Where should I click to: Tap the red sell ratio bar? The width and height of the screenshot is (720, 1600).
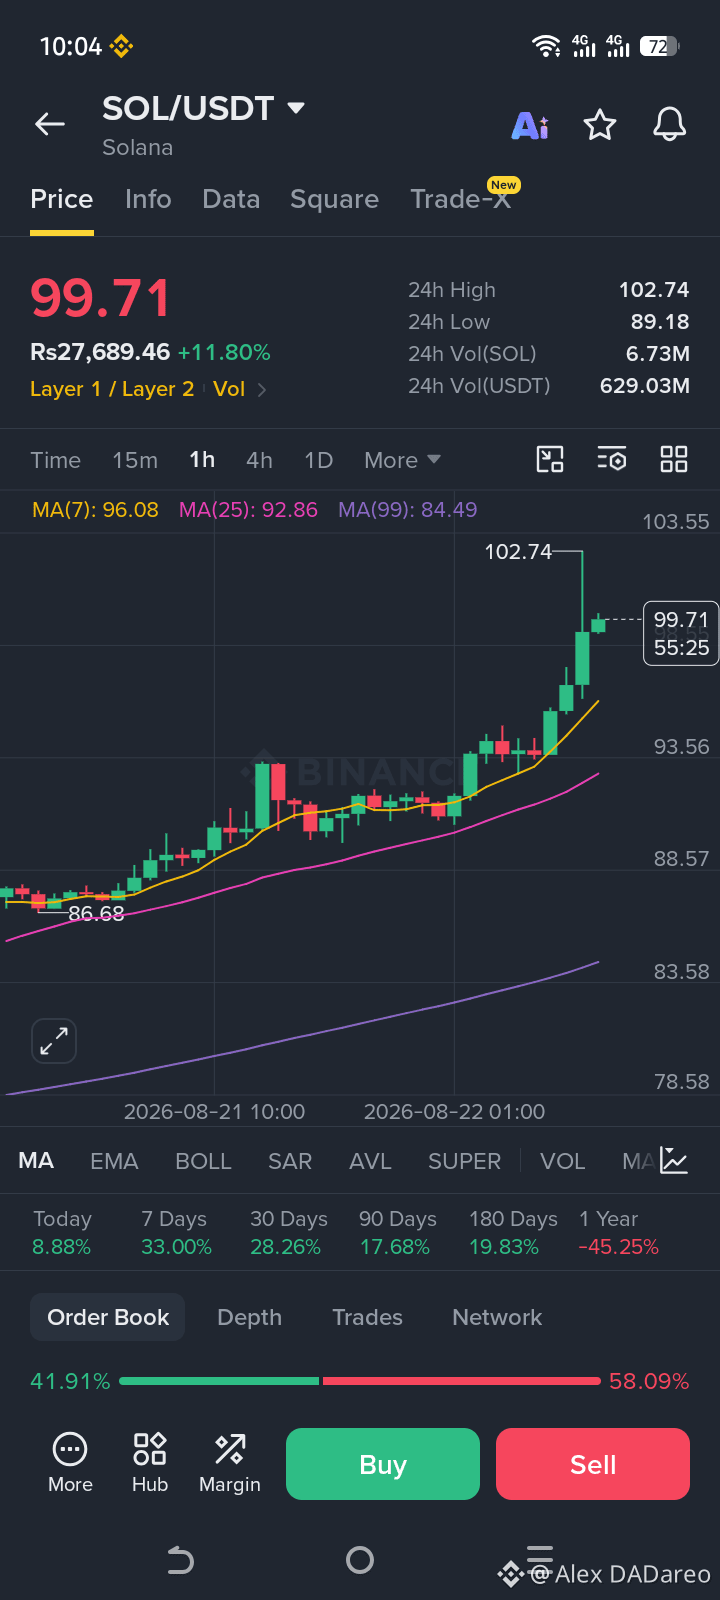coord(461,1381)
